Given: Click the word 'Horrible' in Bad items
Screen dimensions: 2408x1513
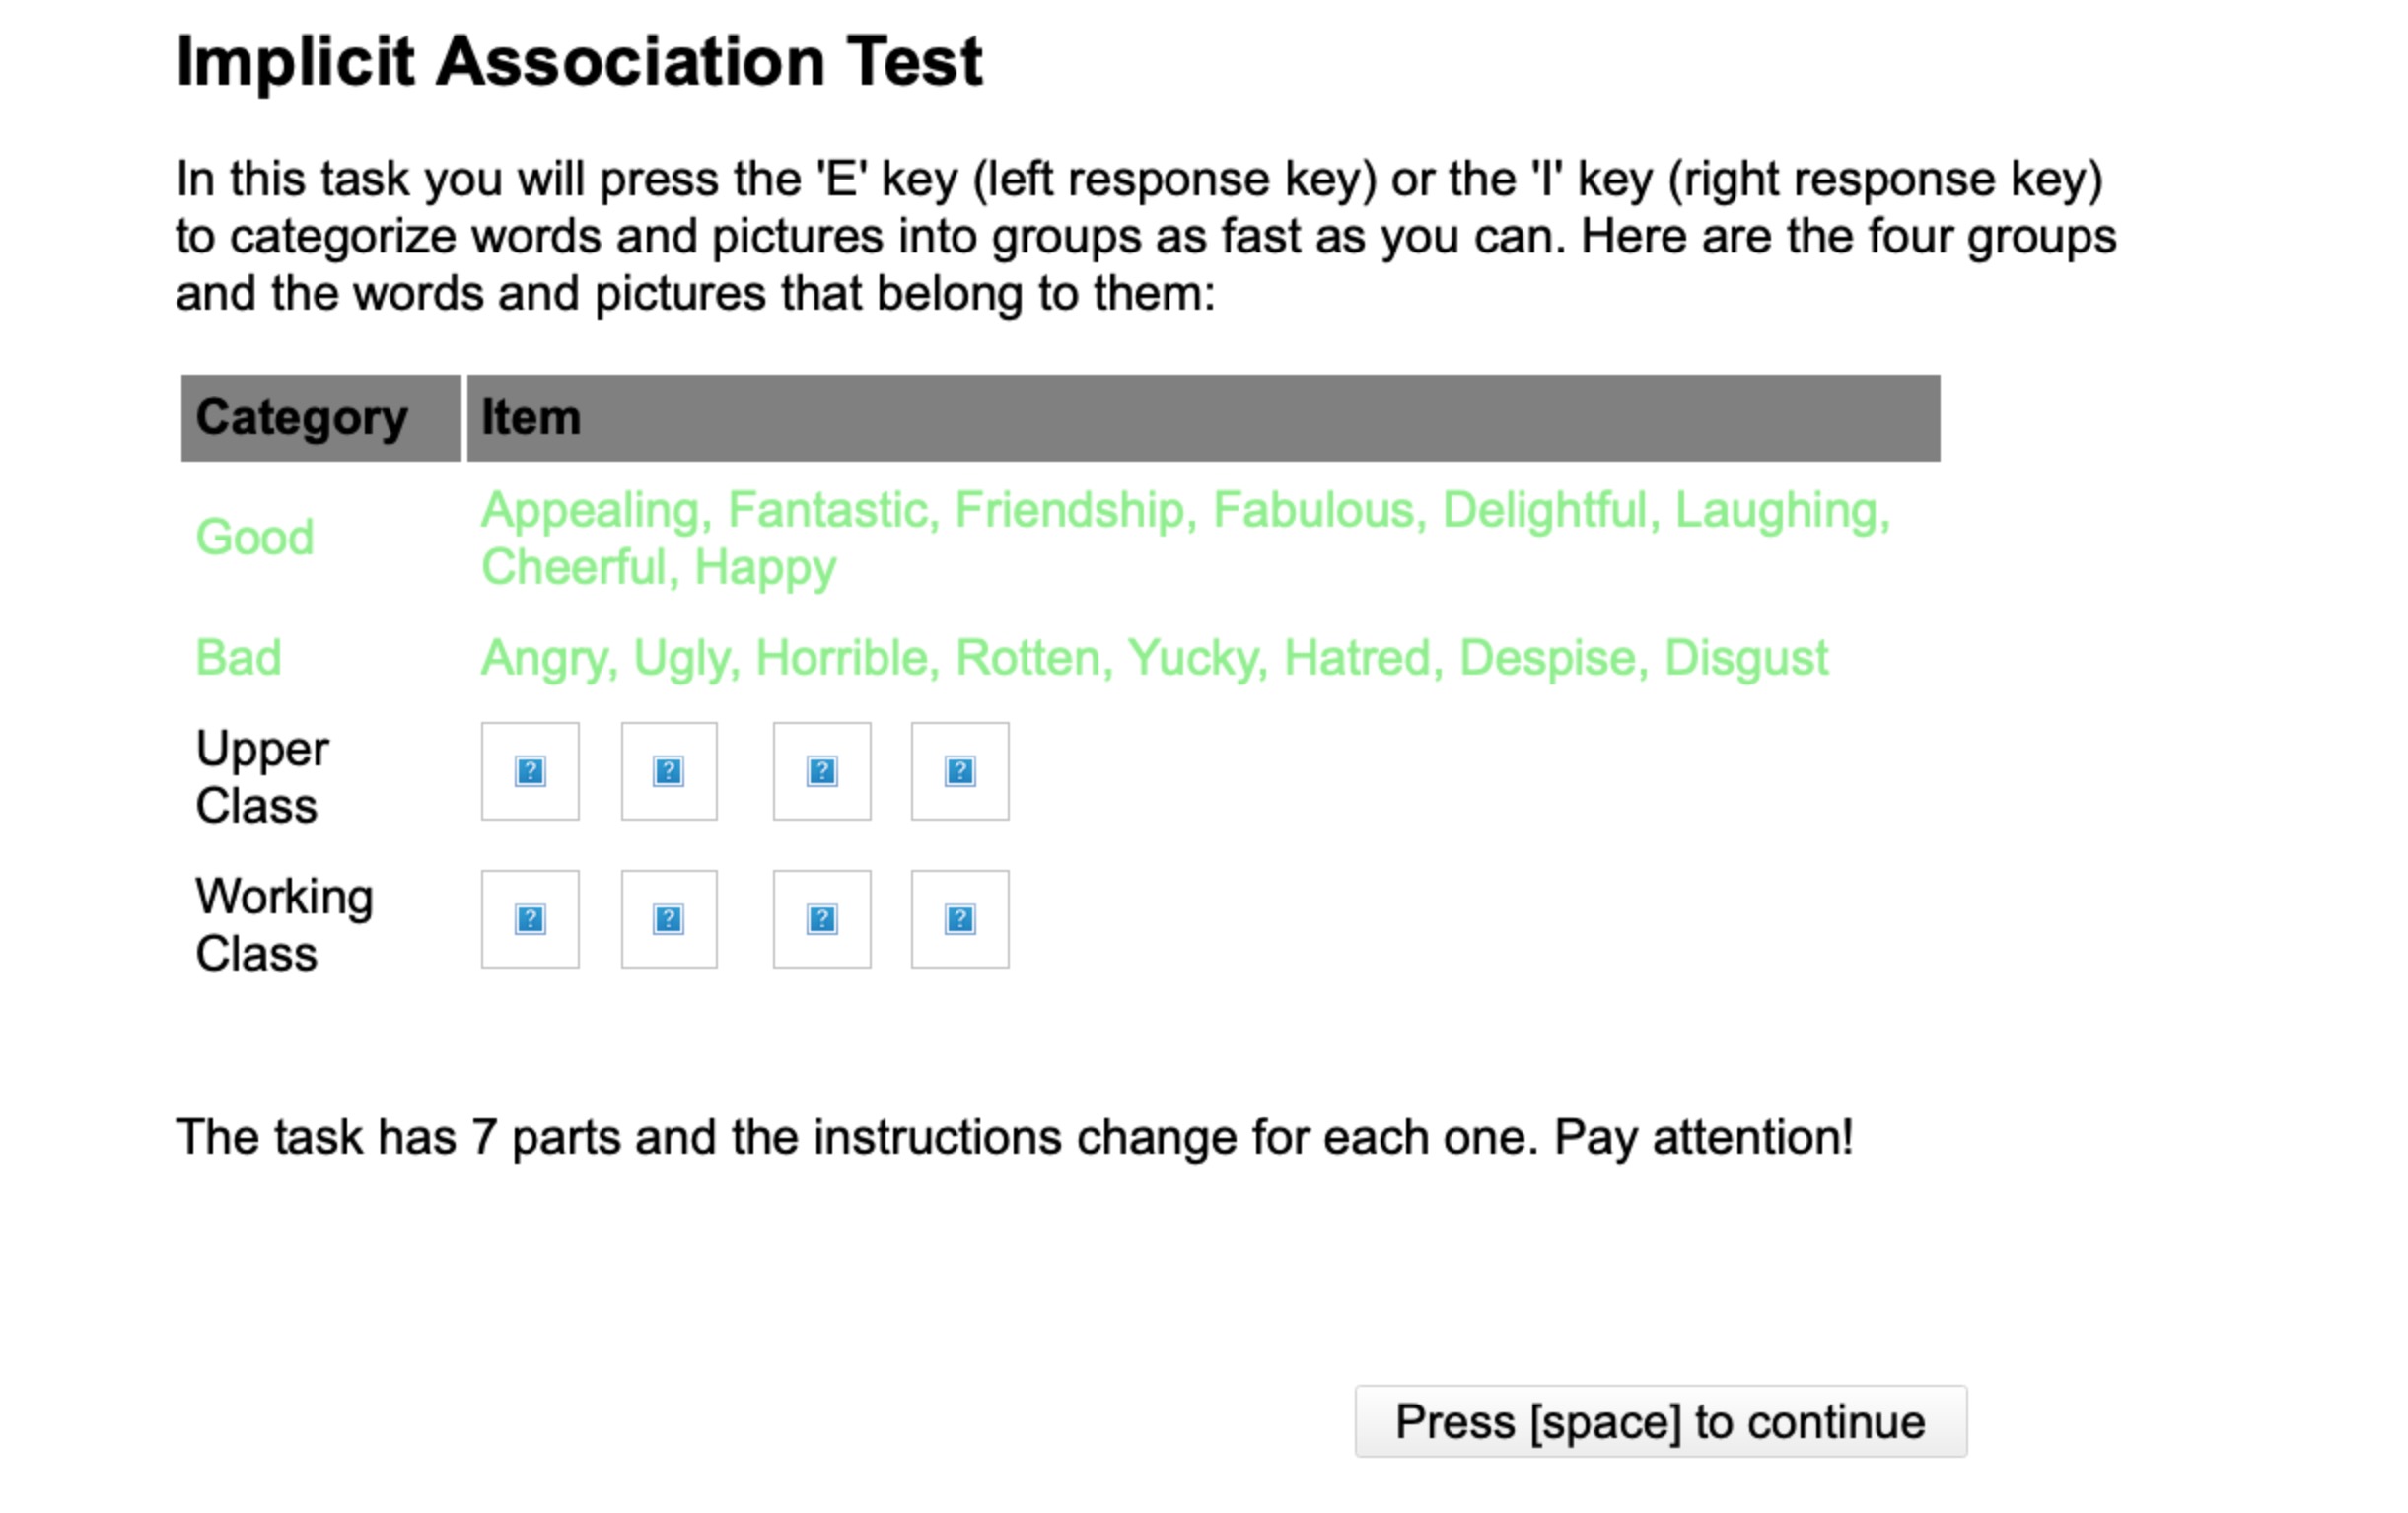Looking at the screenshot, I should click(x=840, y=658).
